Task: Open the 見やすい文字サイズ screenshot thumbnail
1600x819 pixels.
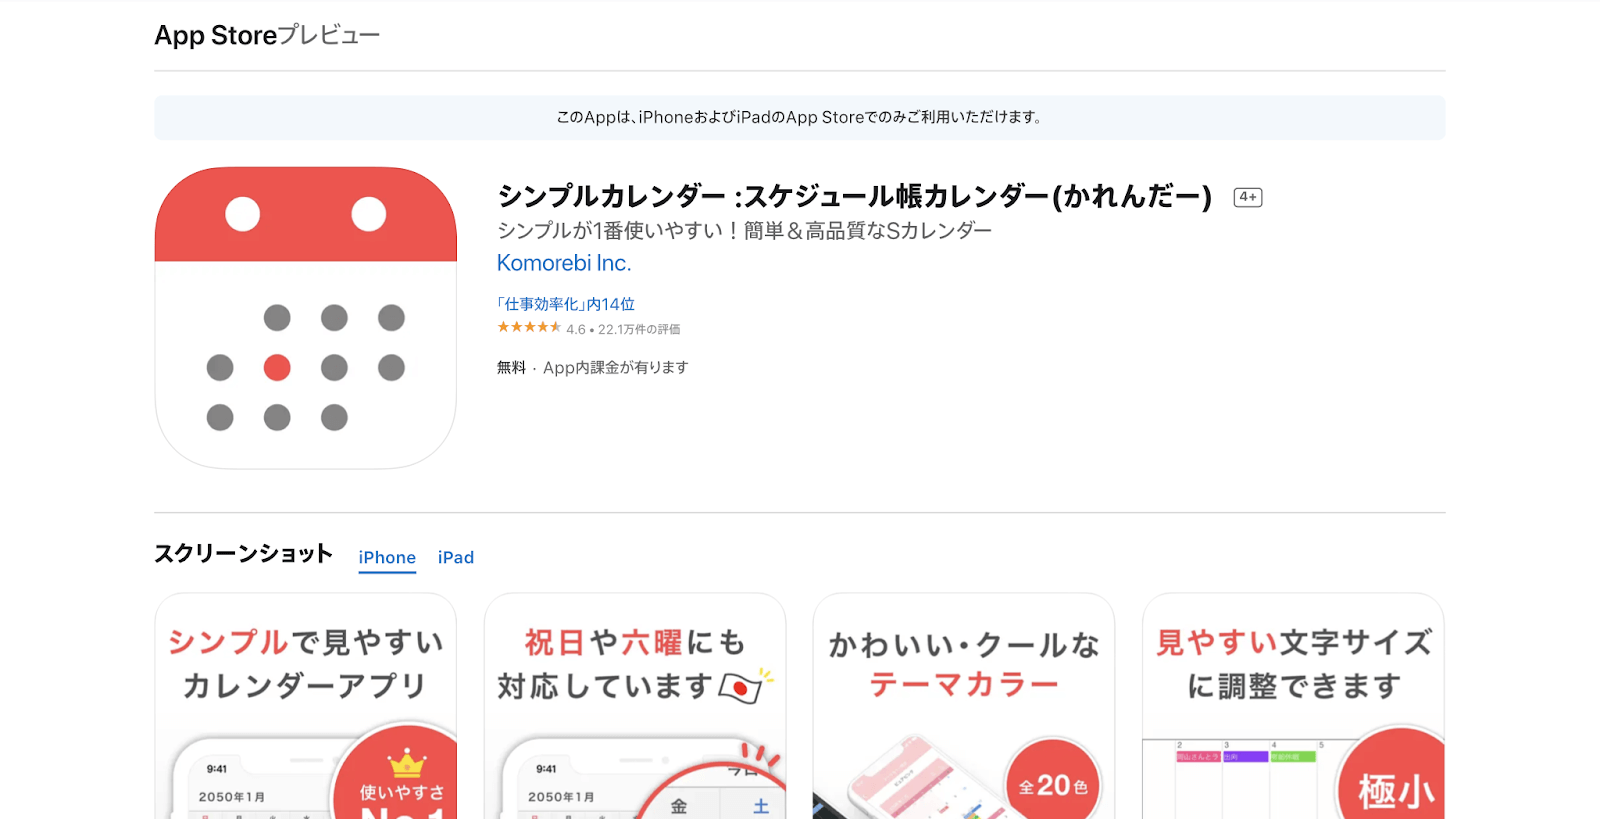Action: click(x=1293, y=706)
